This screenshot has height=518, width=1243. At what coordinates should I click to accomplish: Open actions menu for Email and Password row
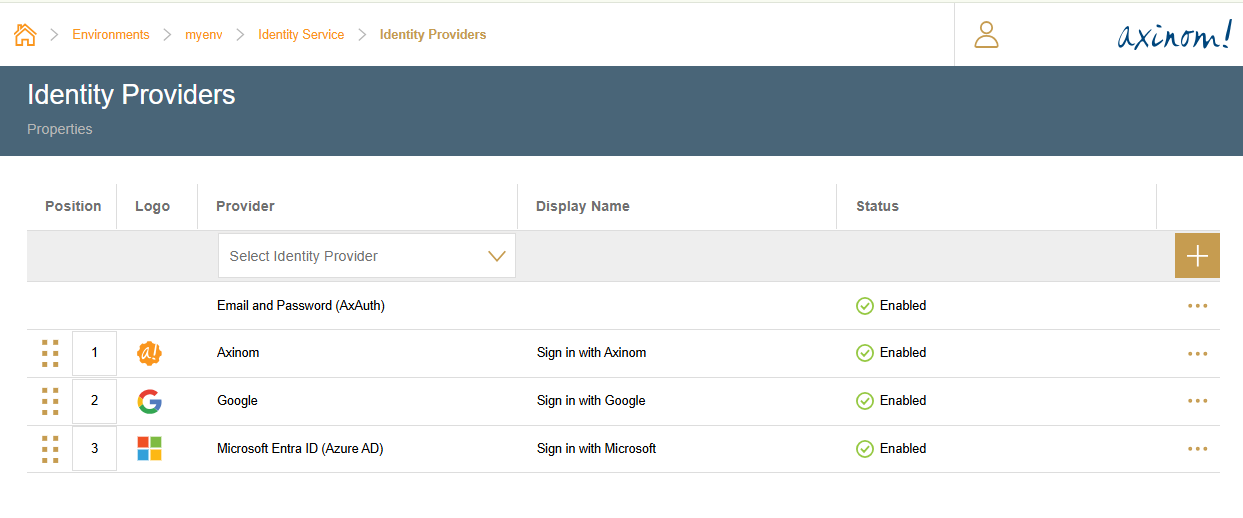tap(1197, 306)
